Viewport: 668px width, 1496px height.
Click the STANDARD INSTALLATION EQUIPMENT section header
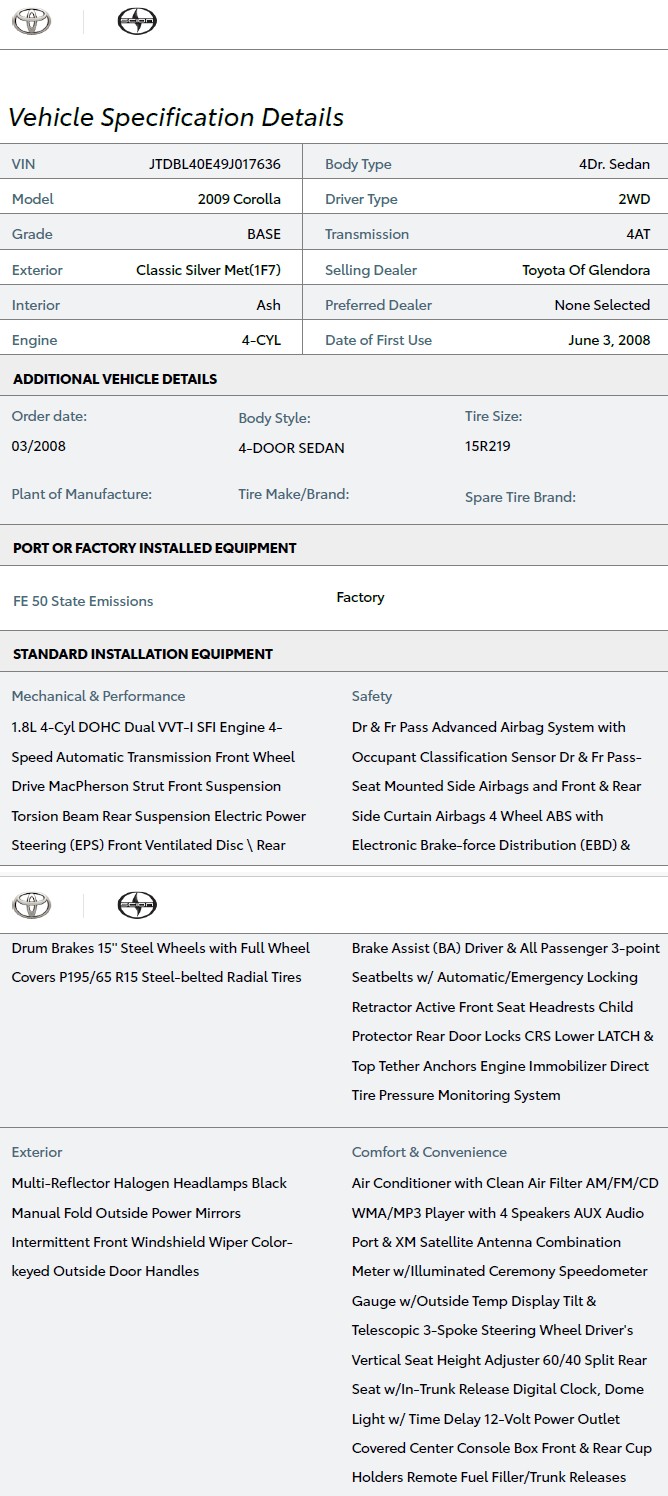[143, 654]
